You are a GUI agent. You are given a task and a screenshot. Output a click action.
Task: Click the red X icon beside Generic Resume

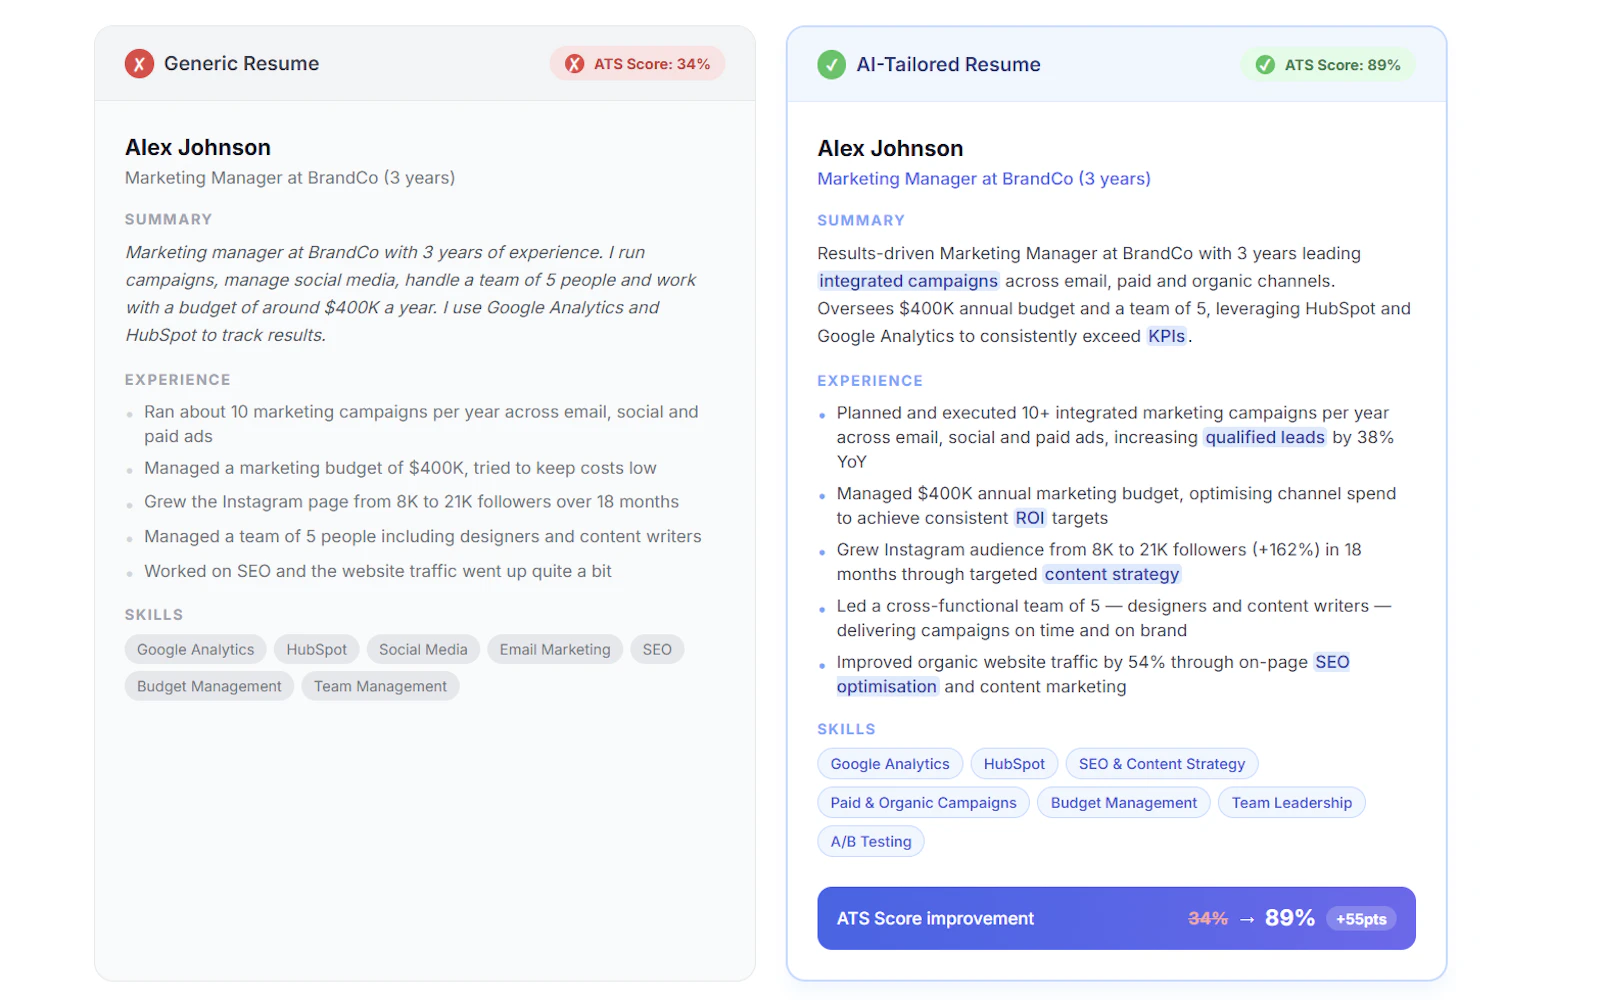(x=139, y=64)
